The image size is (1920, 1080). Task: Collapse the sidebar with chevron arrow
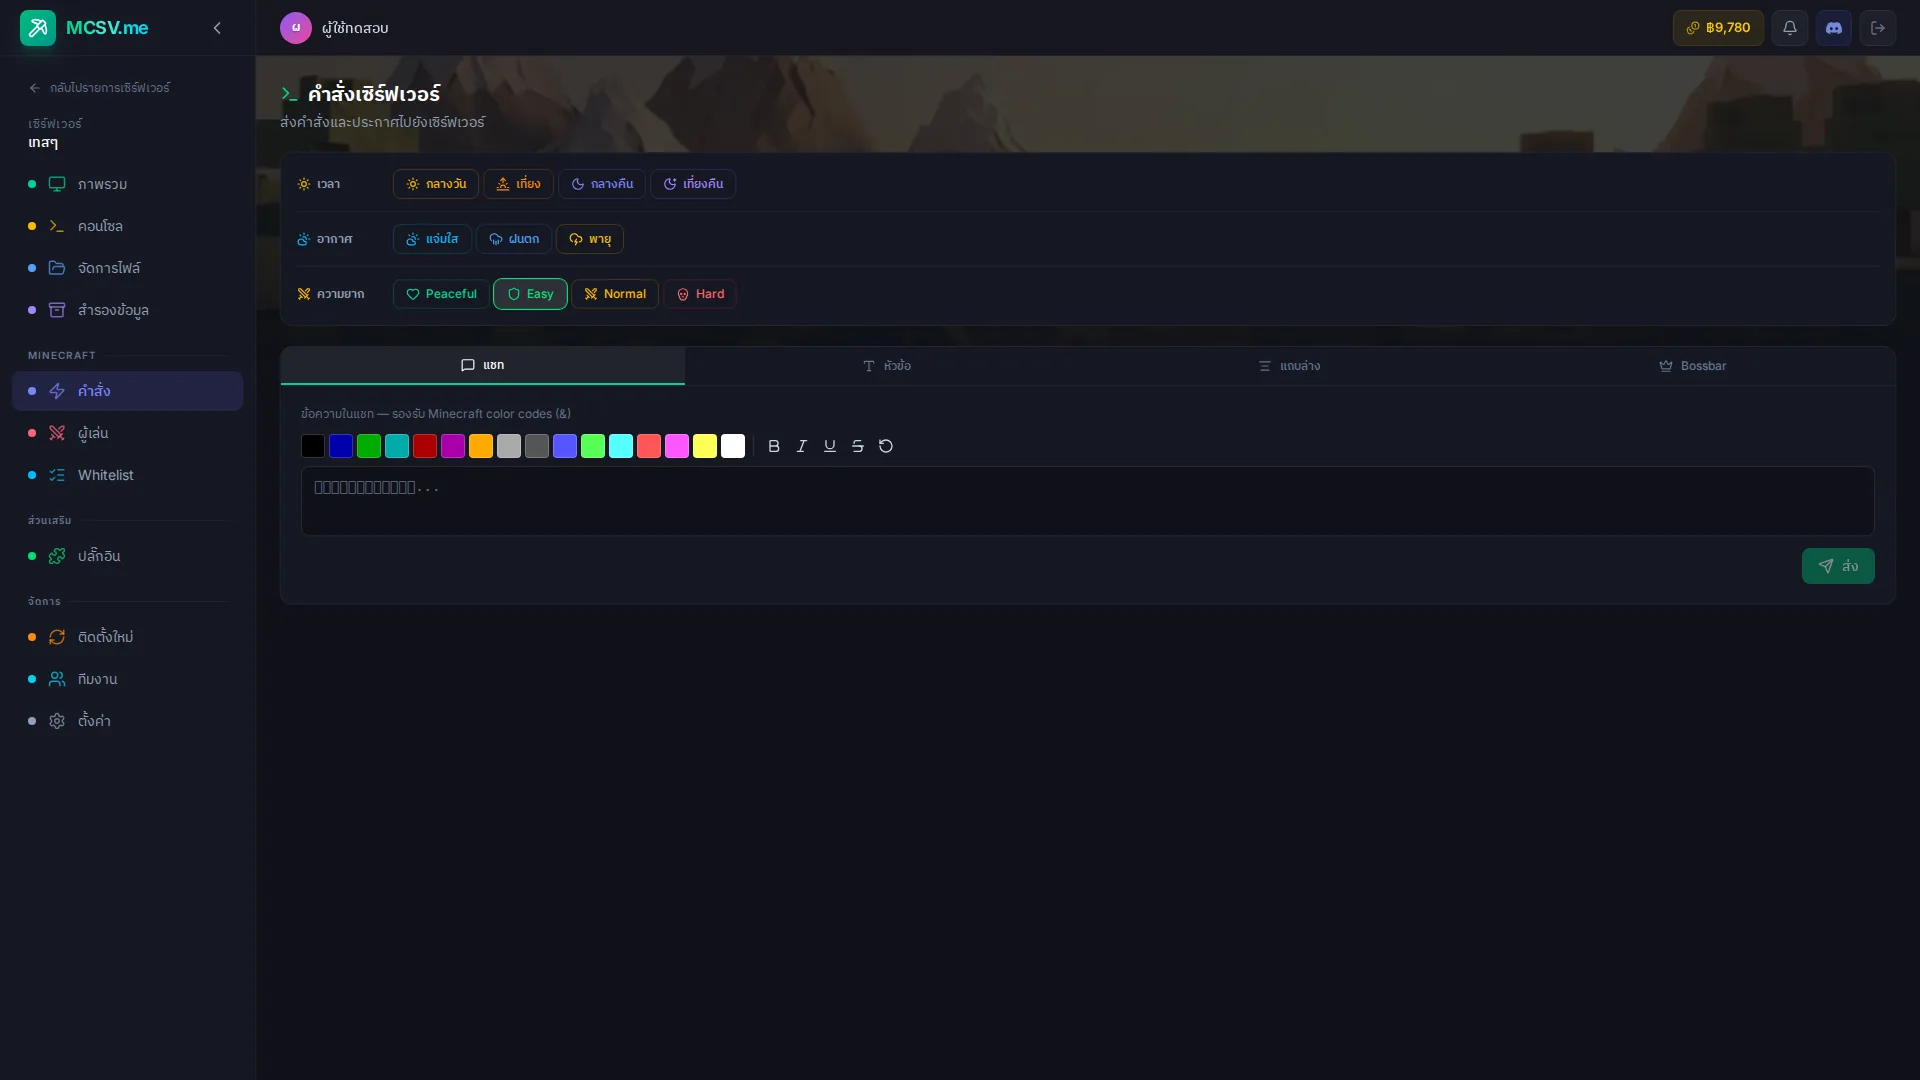click(217, 28)
